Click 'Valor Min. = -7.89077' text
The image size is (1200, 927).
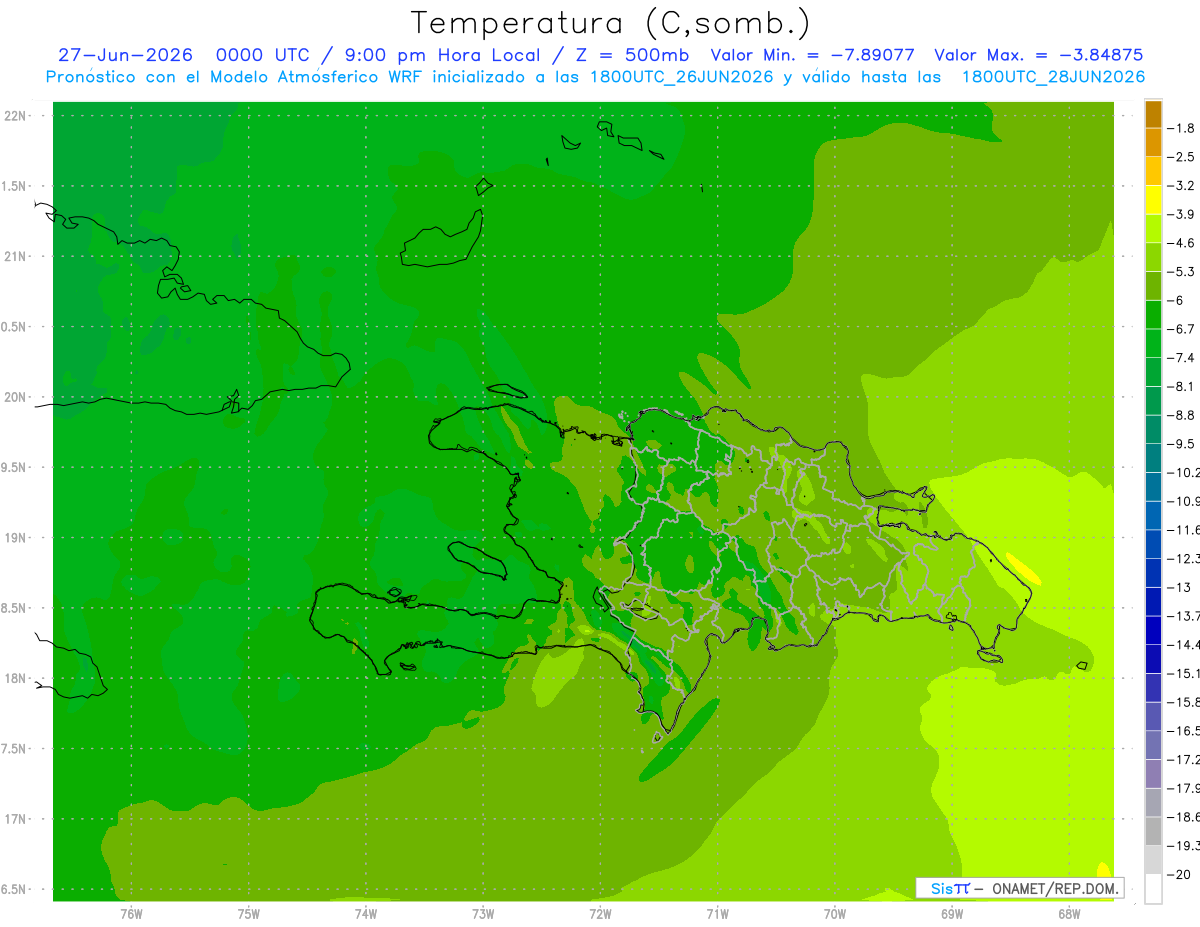pos(812,55)
